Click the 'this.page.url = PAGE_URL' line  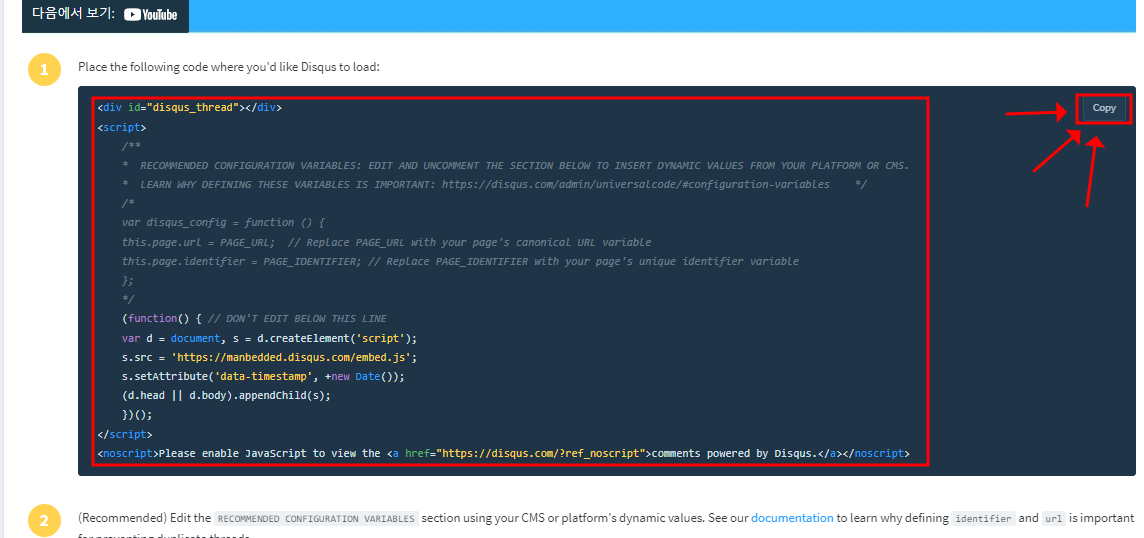point(387,242)
